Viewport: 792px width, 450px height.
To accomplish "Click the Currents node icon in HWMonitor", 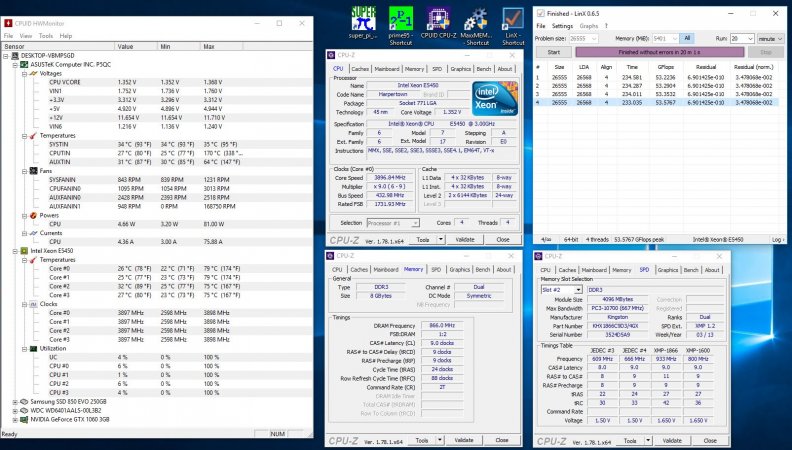I will (33, 233).
